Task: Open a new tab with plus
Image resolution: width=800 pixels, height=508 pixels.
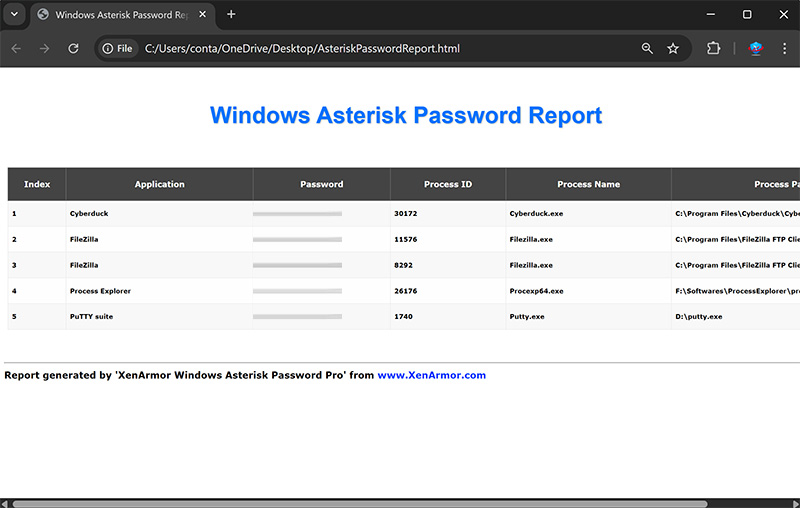Action: coord(231,14)
